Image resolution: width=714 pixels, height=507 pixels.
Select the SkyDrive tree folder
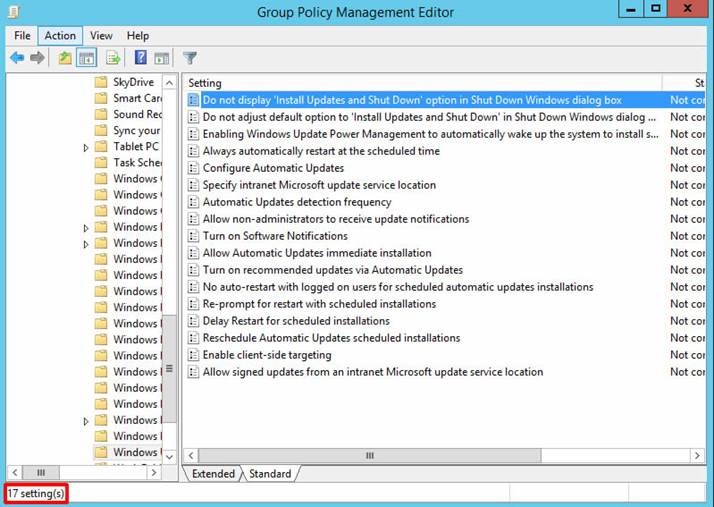pyautogui.click(x=133, y=82)
